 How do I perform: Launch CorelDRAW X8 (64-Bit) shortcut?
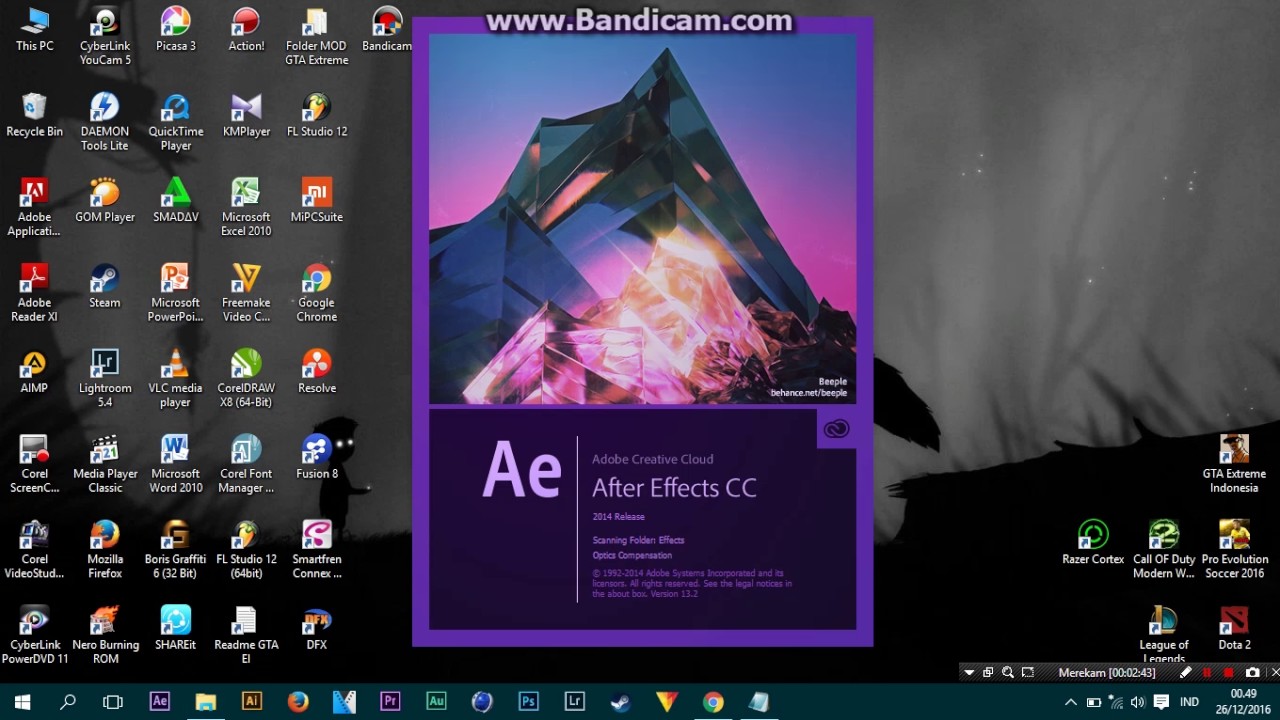tap(246, 379)
